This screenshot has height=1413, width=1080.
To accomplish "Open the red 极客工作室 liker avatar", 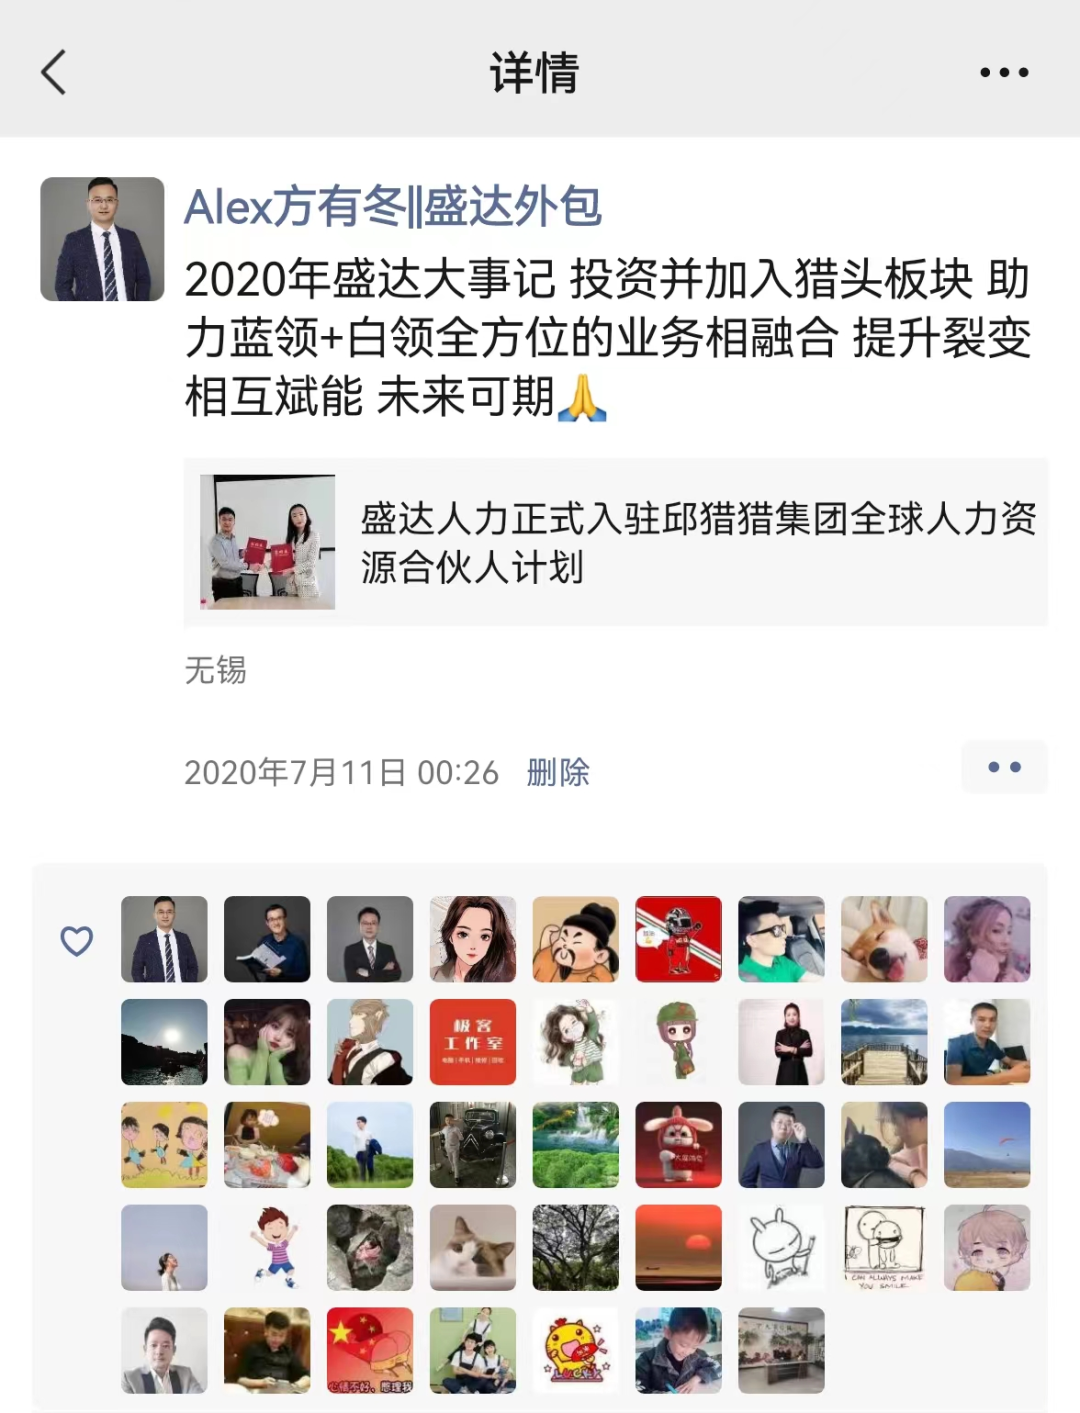I will [473, 1042].
